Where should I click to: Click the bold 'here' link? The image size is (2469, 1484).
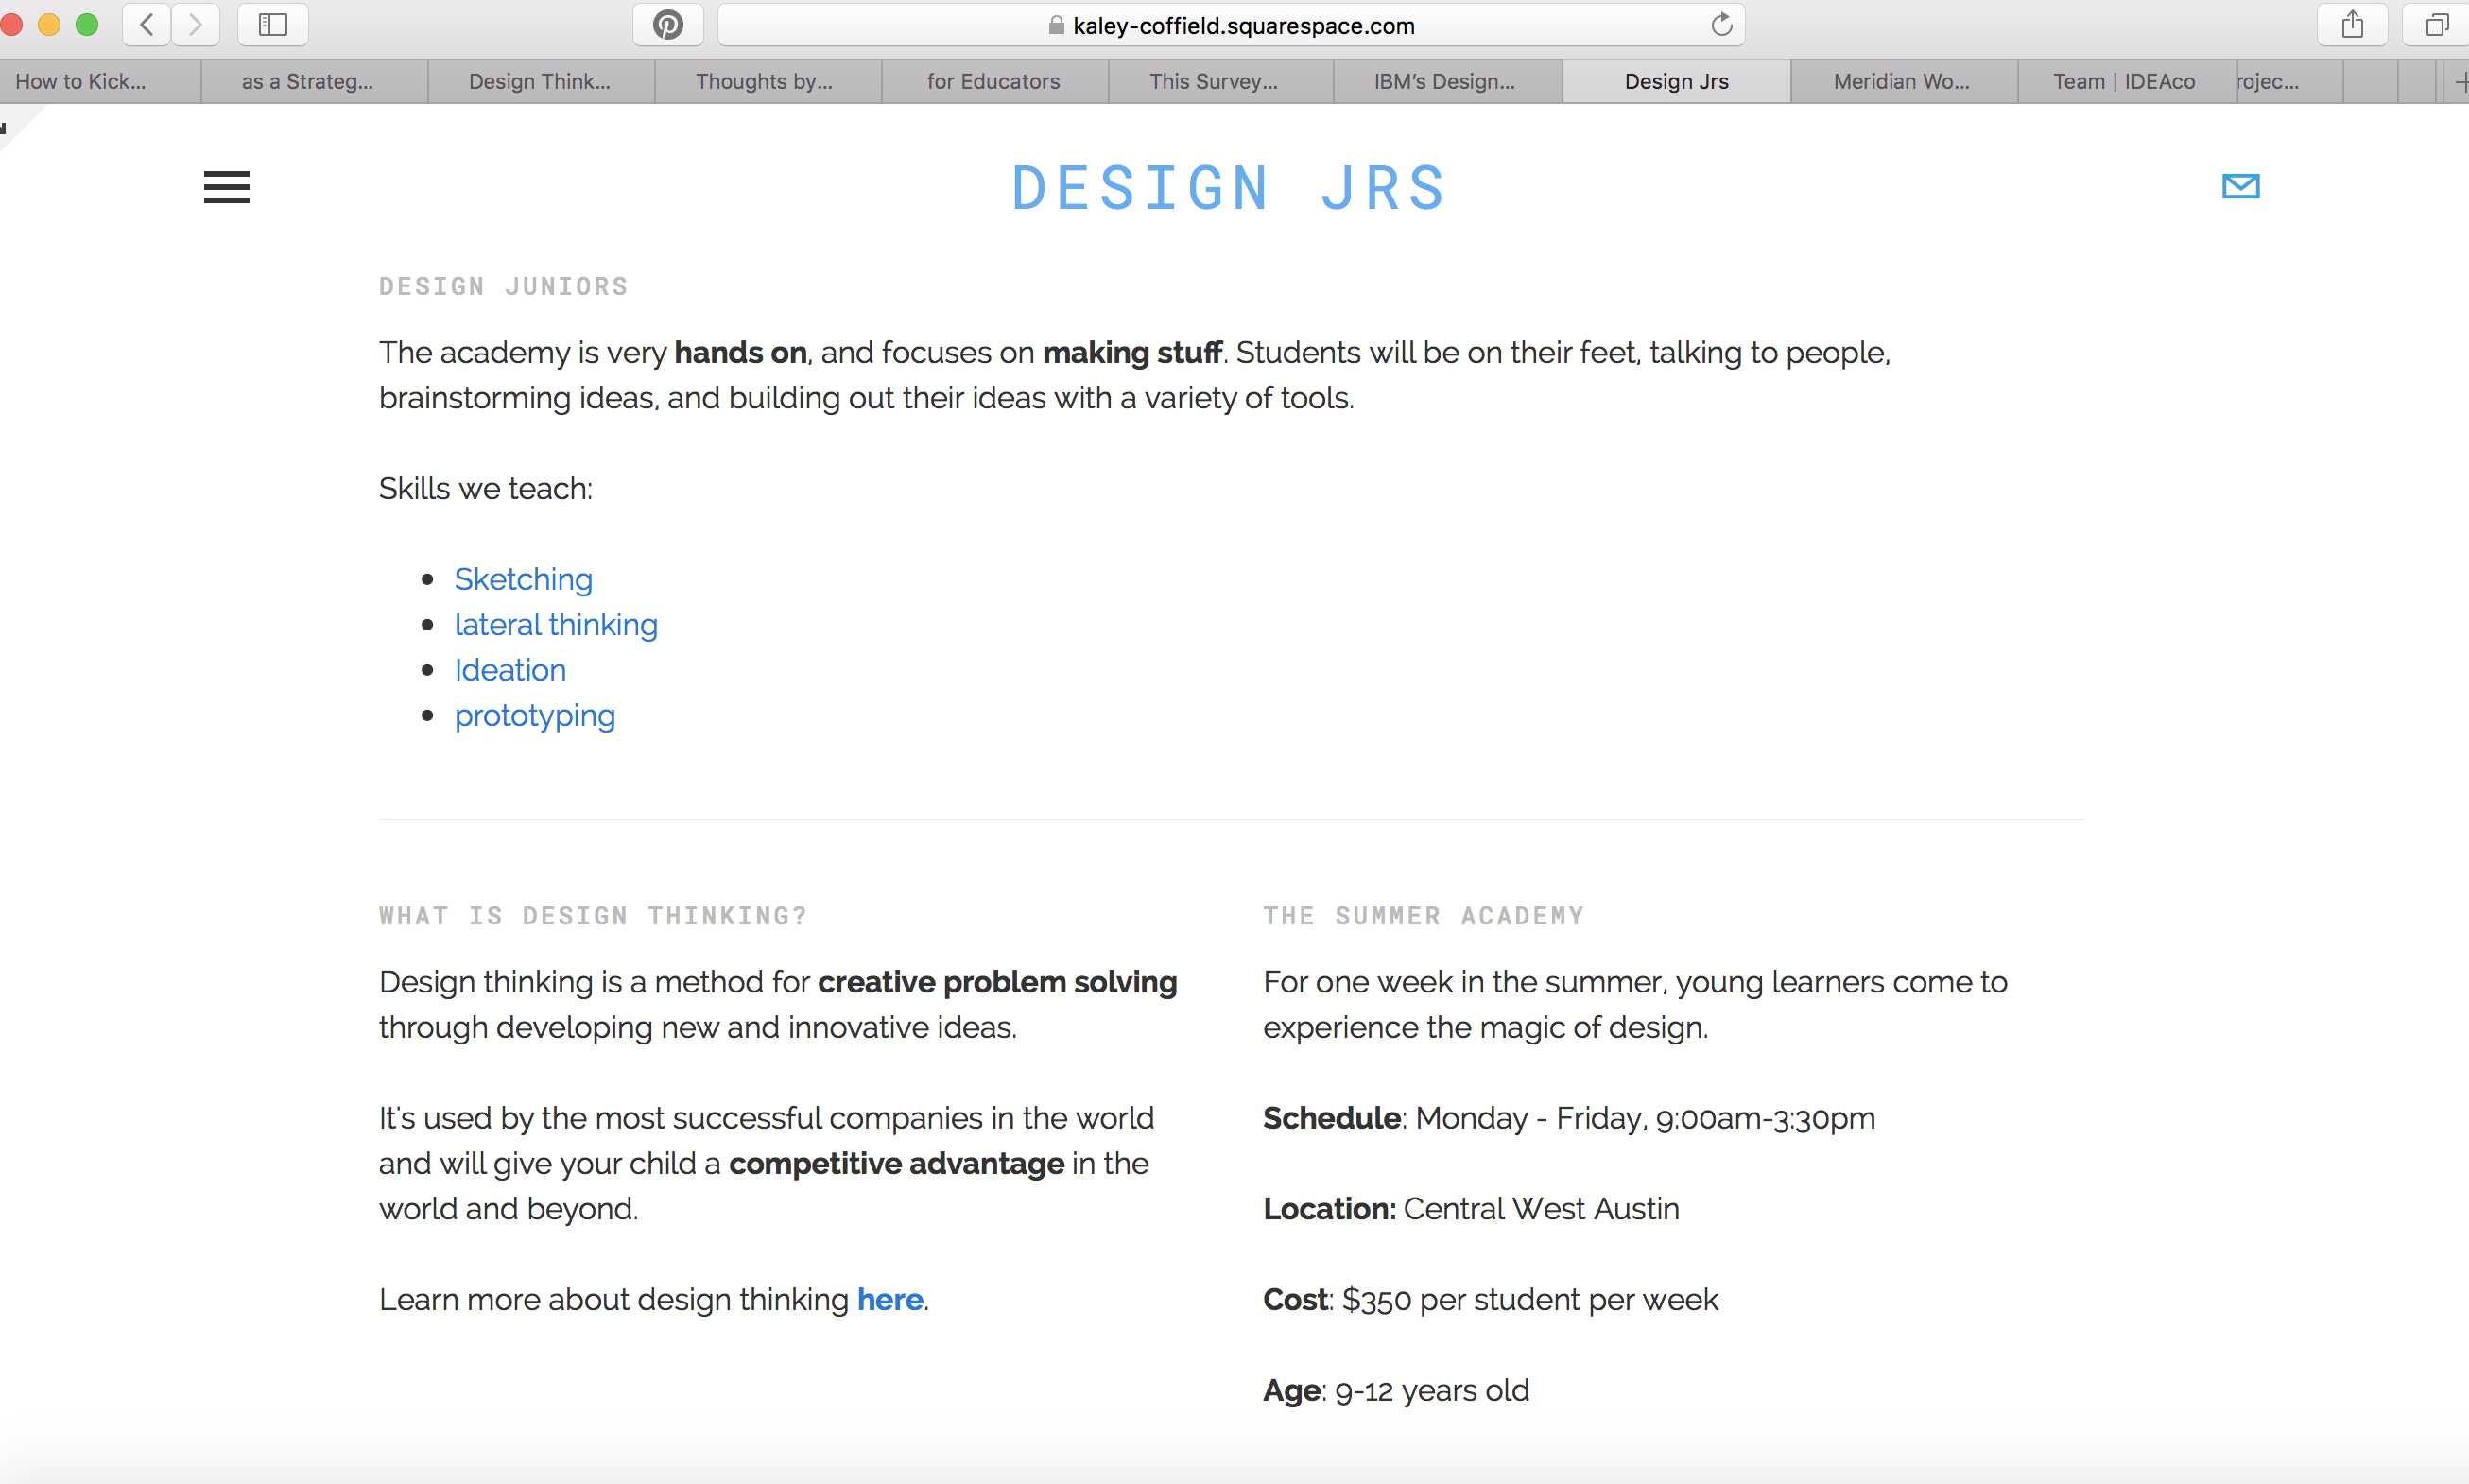(890, 1299)
